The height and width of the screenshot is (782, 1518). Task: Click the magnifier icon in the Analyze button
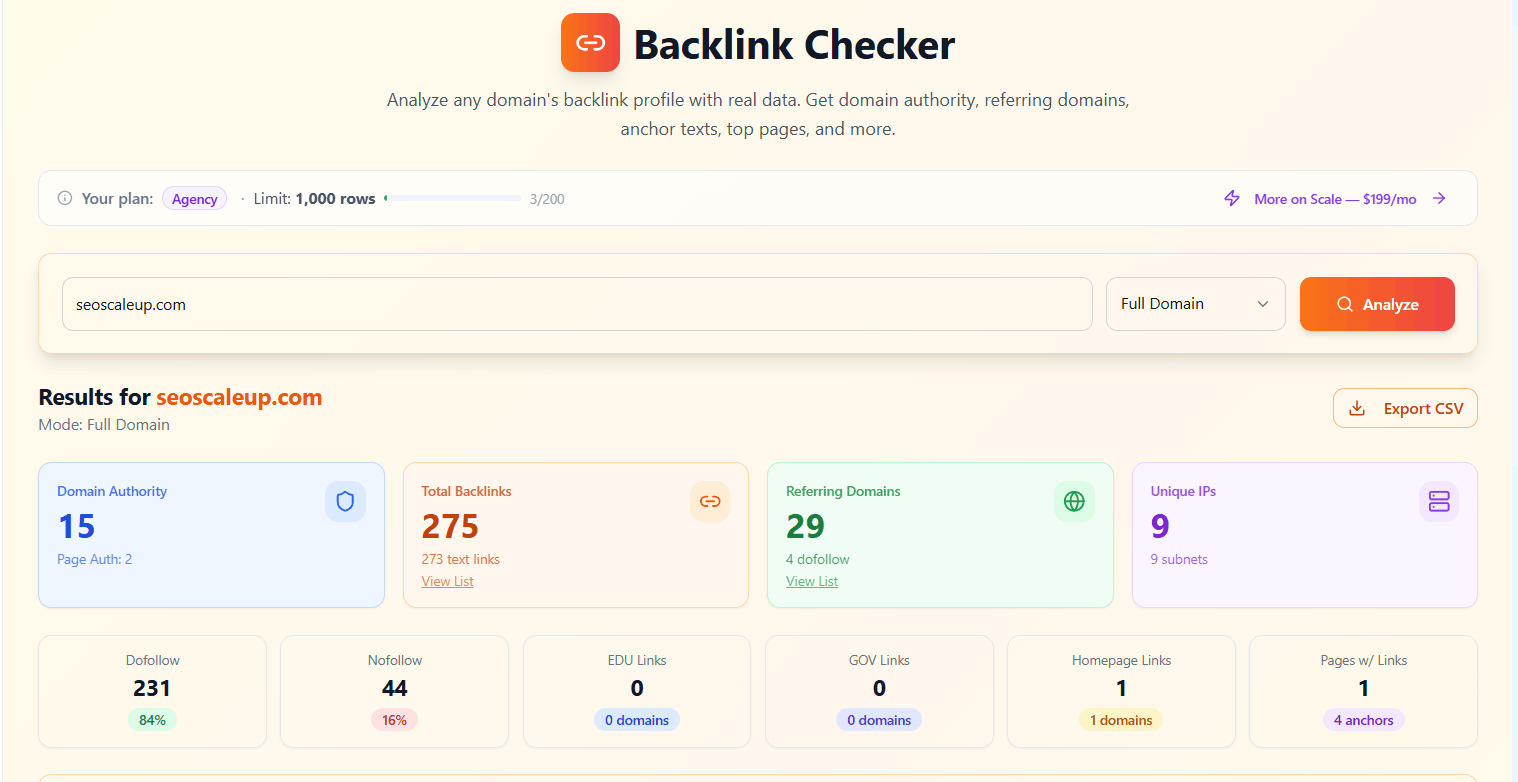tap(1344, 304)
